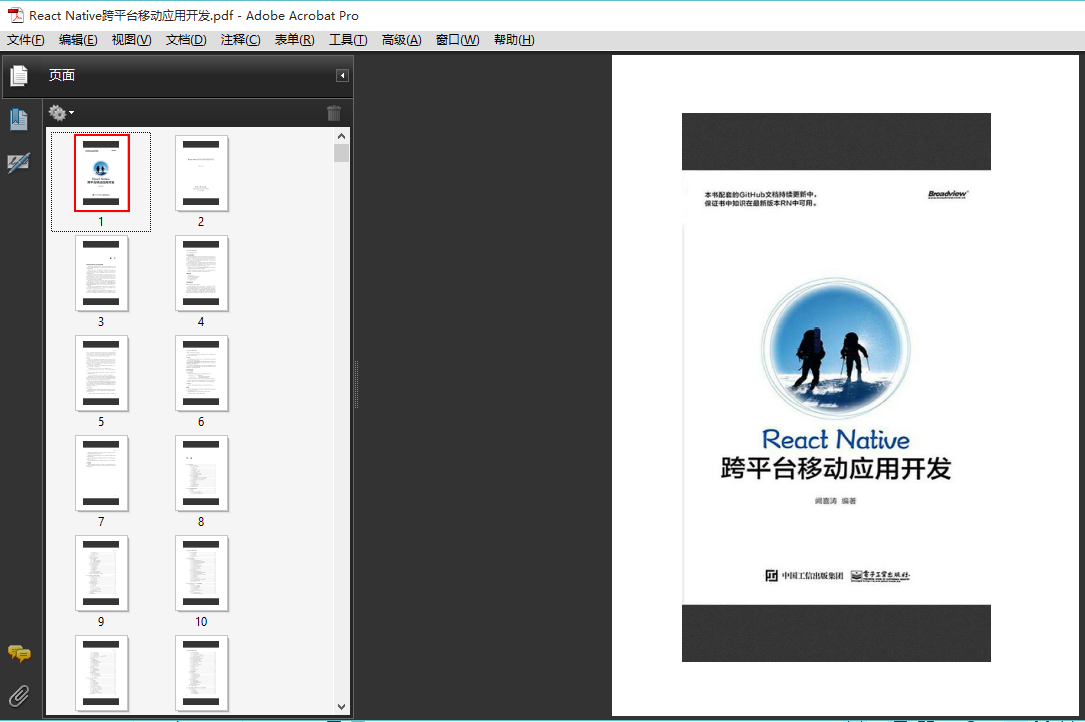Open the Attachments paperclip icon

tap(19, 695)
